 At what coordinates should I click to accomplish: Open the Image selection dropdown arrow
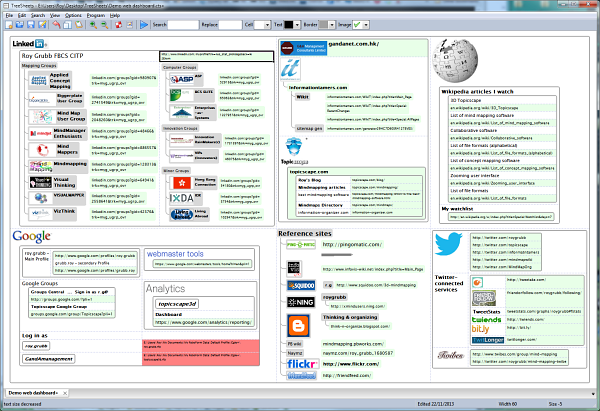pyautogui.click(x=366, y=25)
